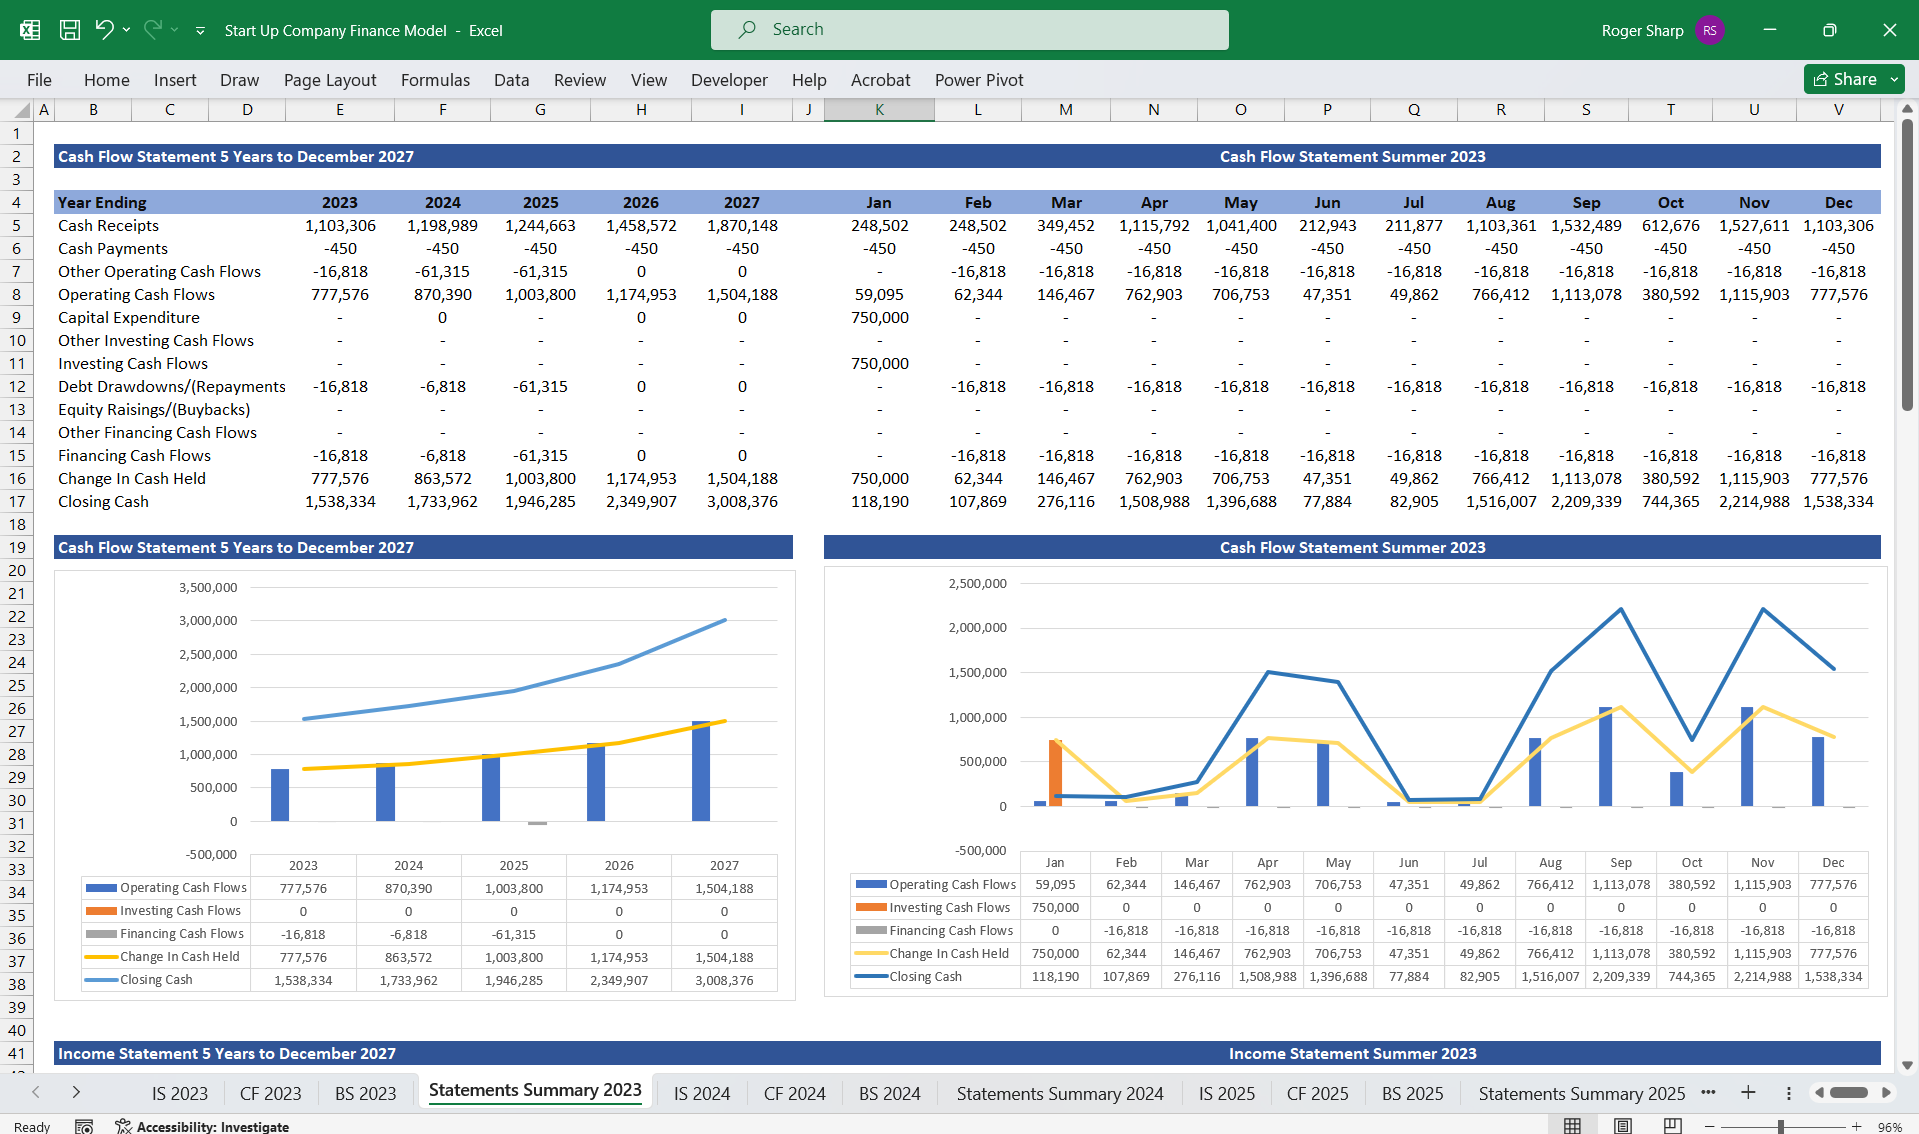Viewport: 1919px width, 1134px height.
Task: Add a new worksheet with the plus icon
Action: pos(1748,1093)
